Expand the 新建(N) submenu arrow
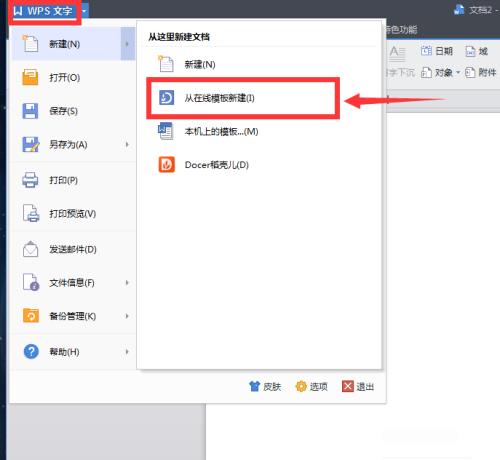Screen dimensions: 500x460 127,44
